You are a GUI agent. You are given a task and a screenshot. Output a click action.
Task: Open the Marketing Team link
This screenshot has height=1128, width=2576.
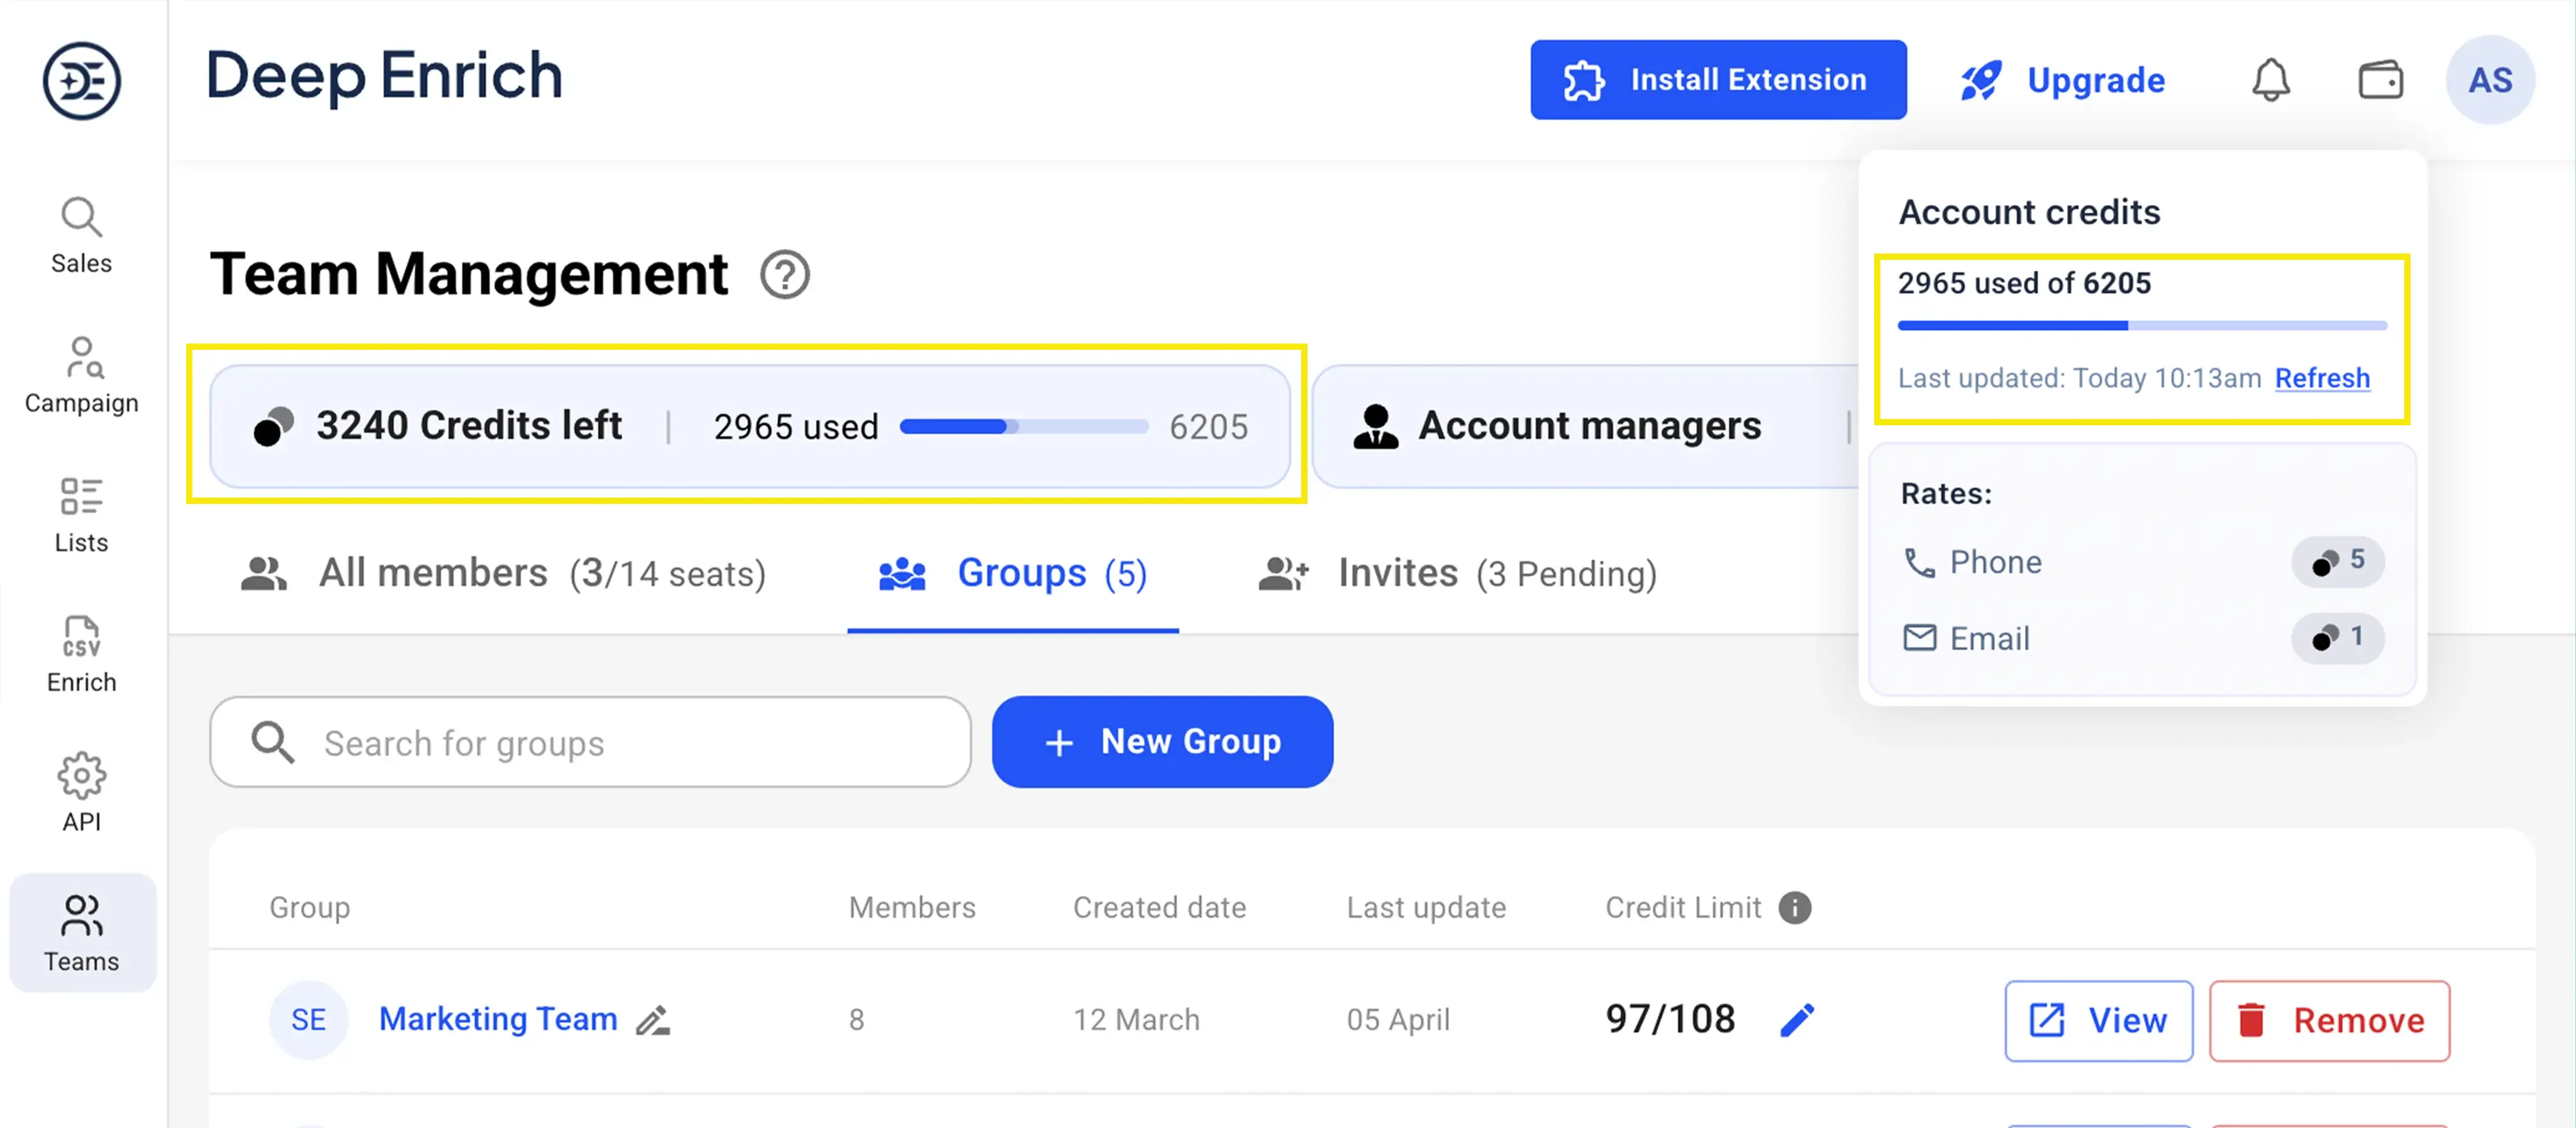click(498, 1019)
